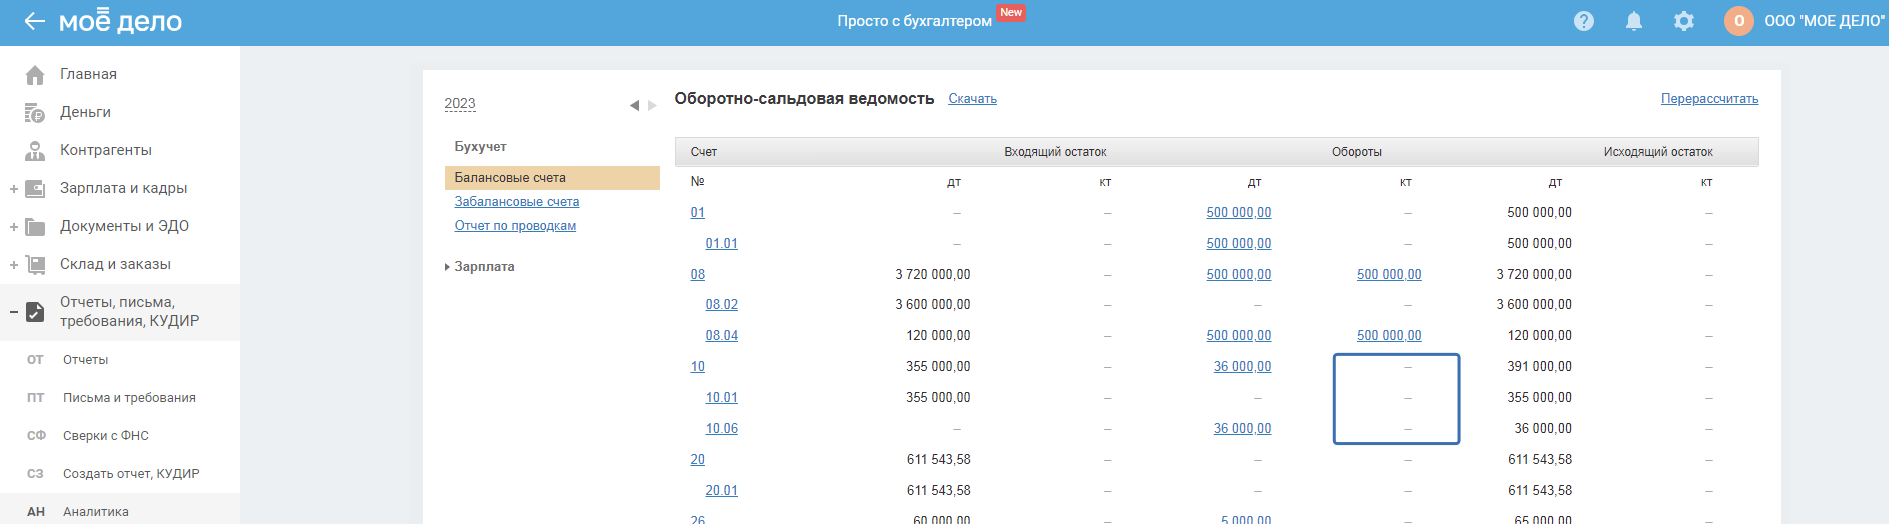Viewport: 1889px width, 524px height.
Task: Open settings gear icon
Action: pos(1684,21)
